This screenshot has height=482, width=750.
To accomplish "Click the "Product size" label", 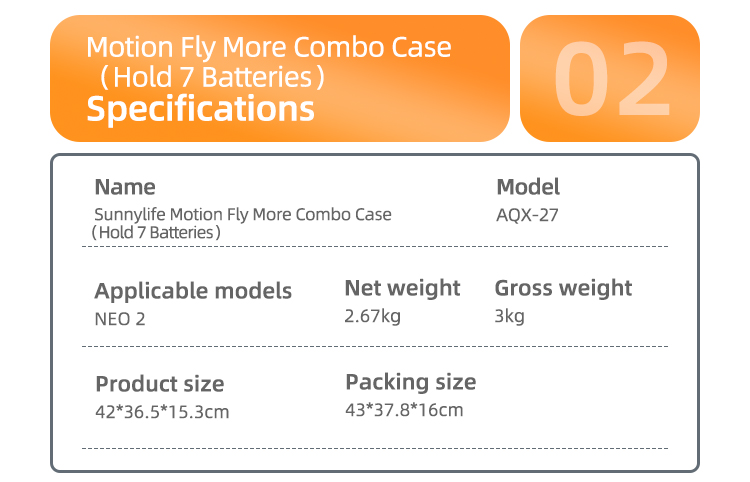I will coord(160,384).
